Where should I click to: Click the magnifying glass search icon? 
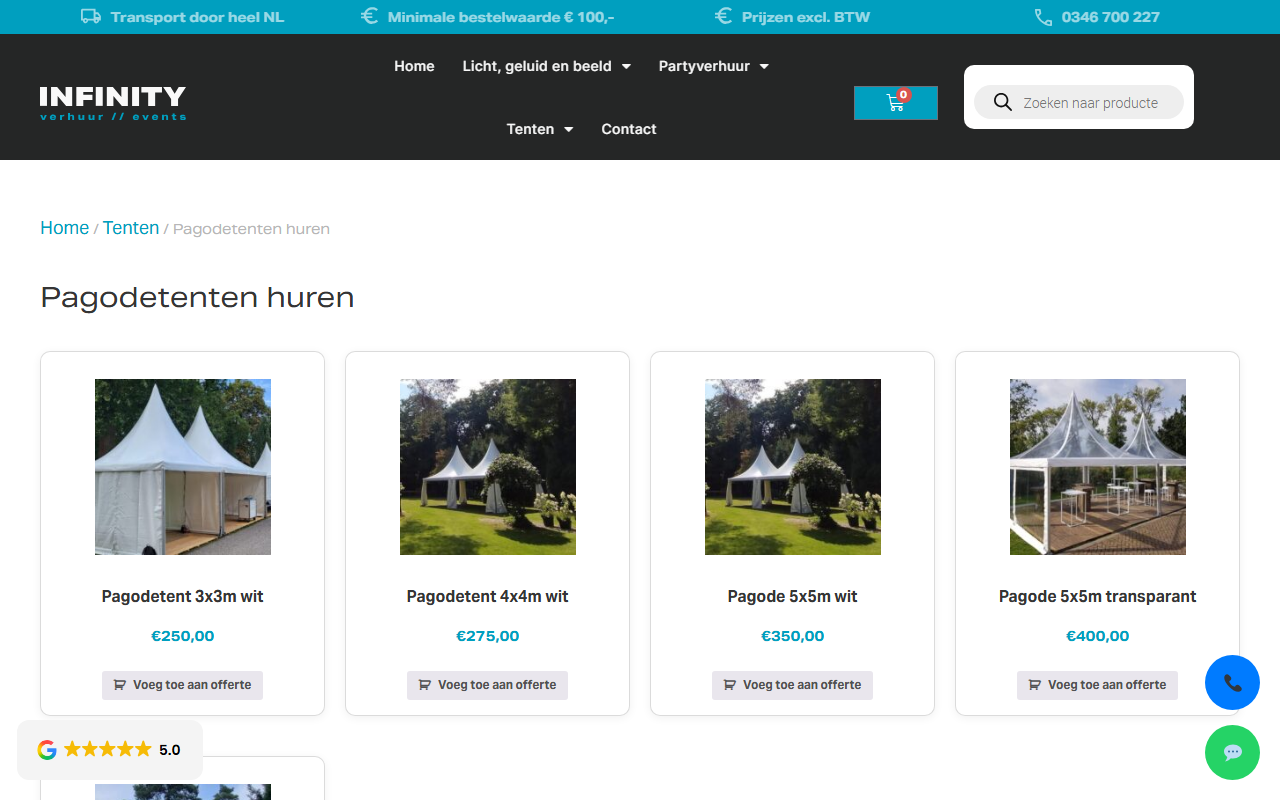point(1002,102)
